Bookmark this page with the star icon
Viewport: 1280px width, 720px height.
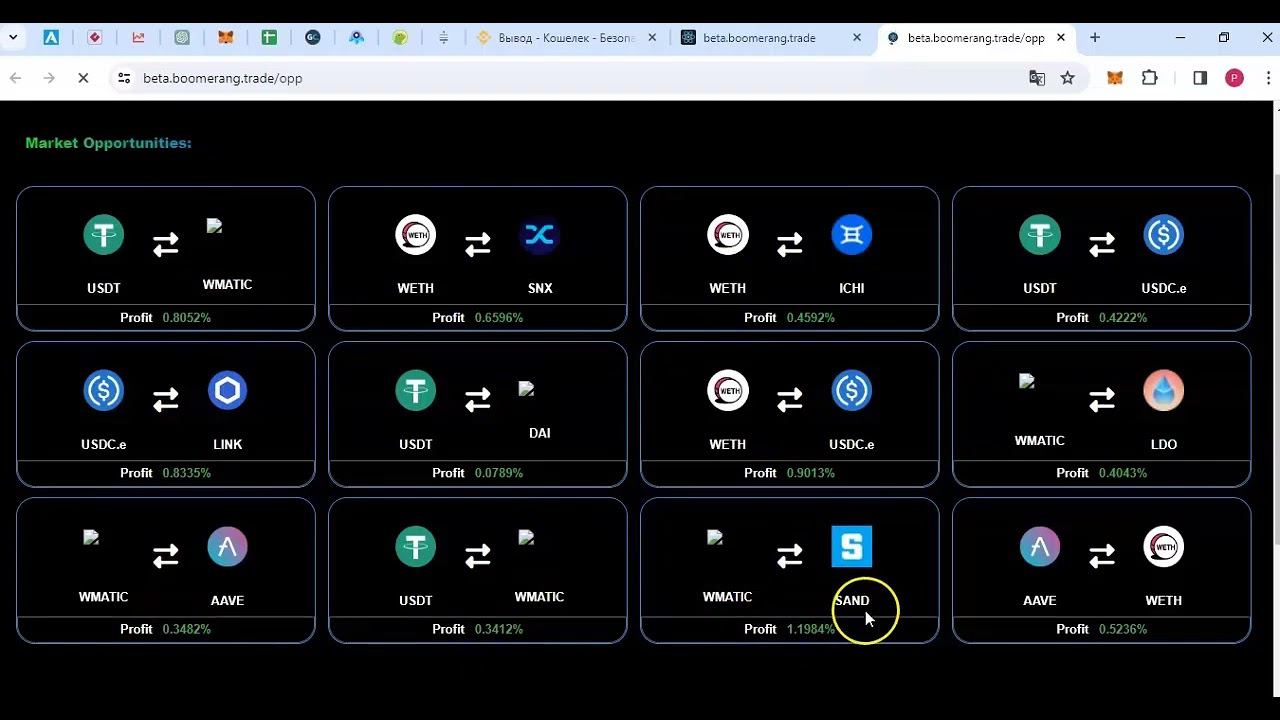coord(1067,78)
